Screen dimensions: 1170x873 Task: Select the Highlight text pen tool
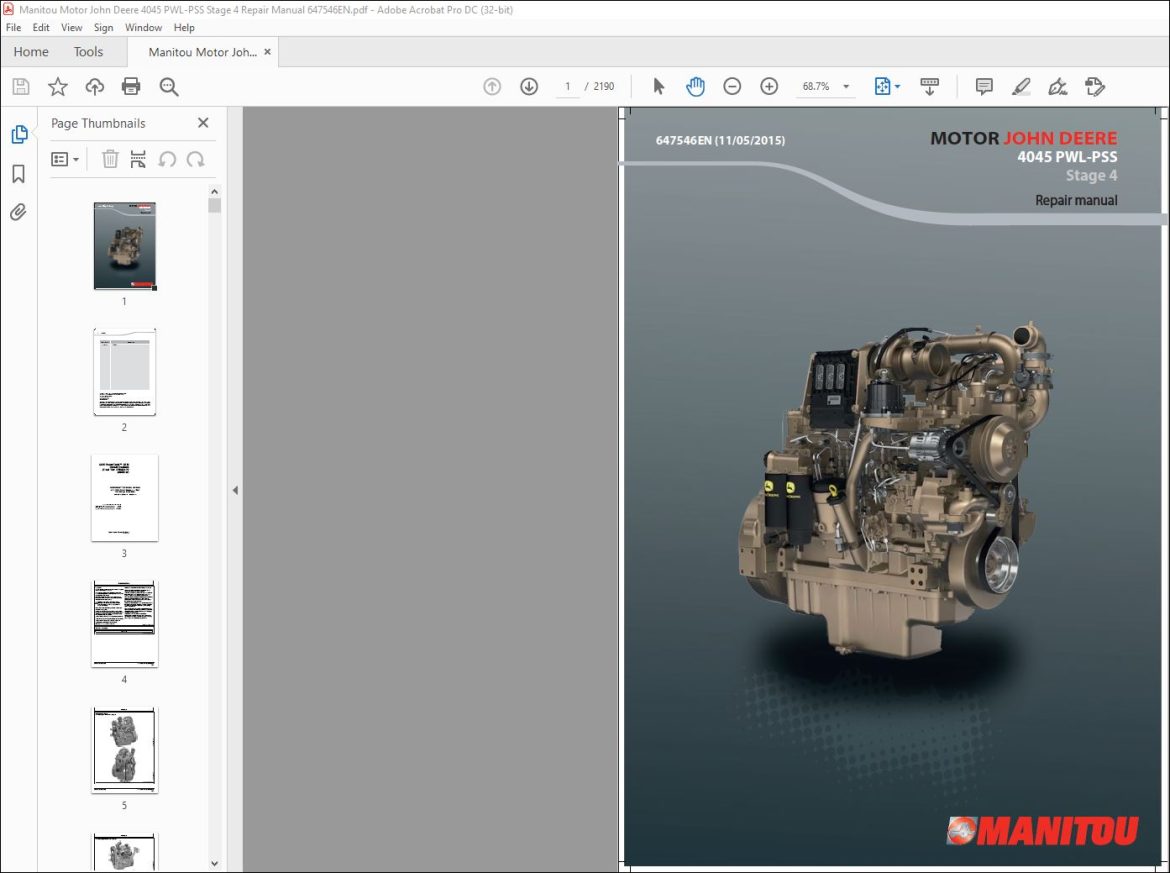[1021, 87]
